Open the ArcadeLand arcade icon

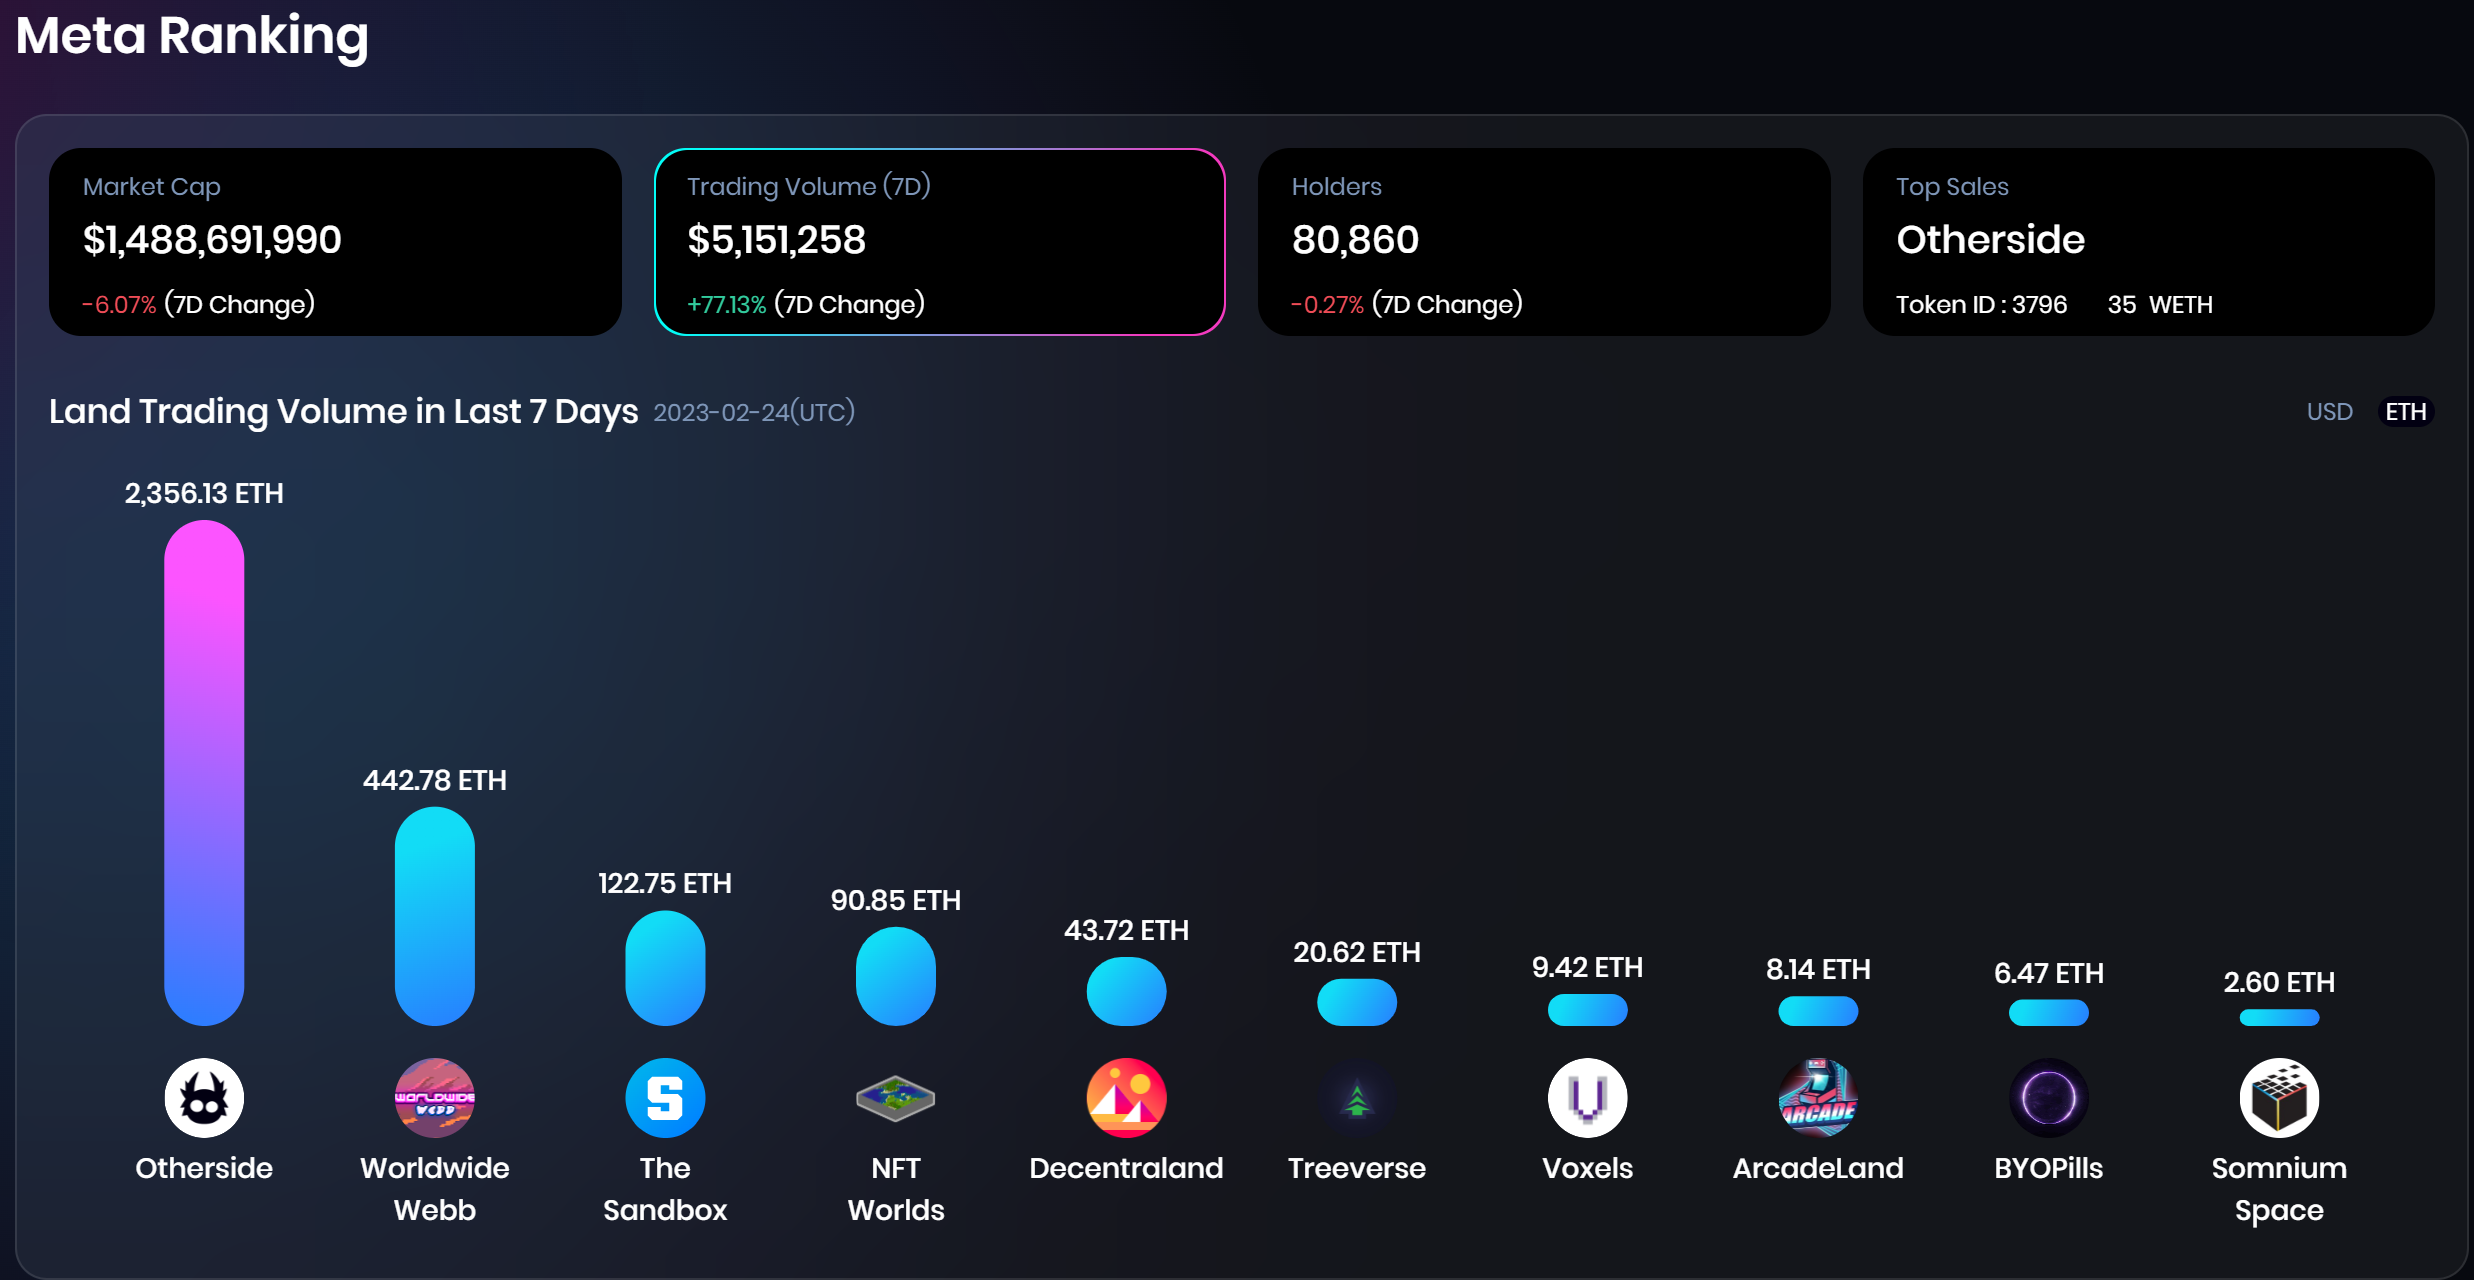pyautogui.click(x=1818, y=1098)
